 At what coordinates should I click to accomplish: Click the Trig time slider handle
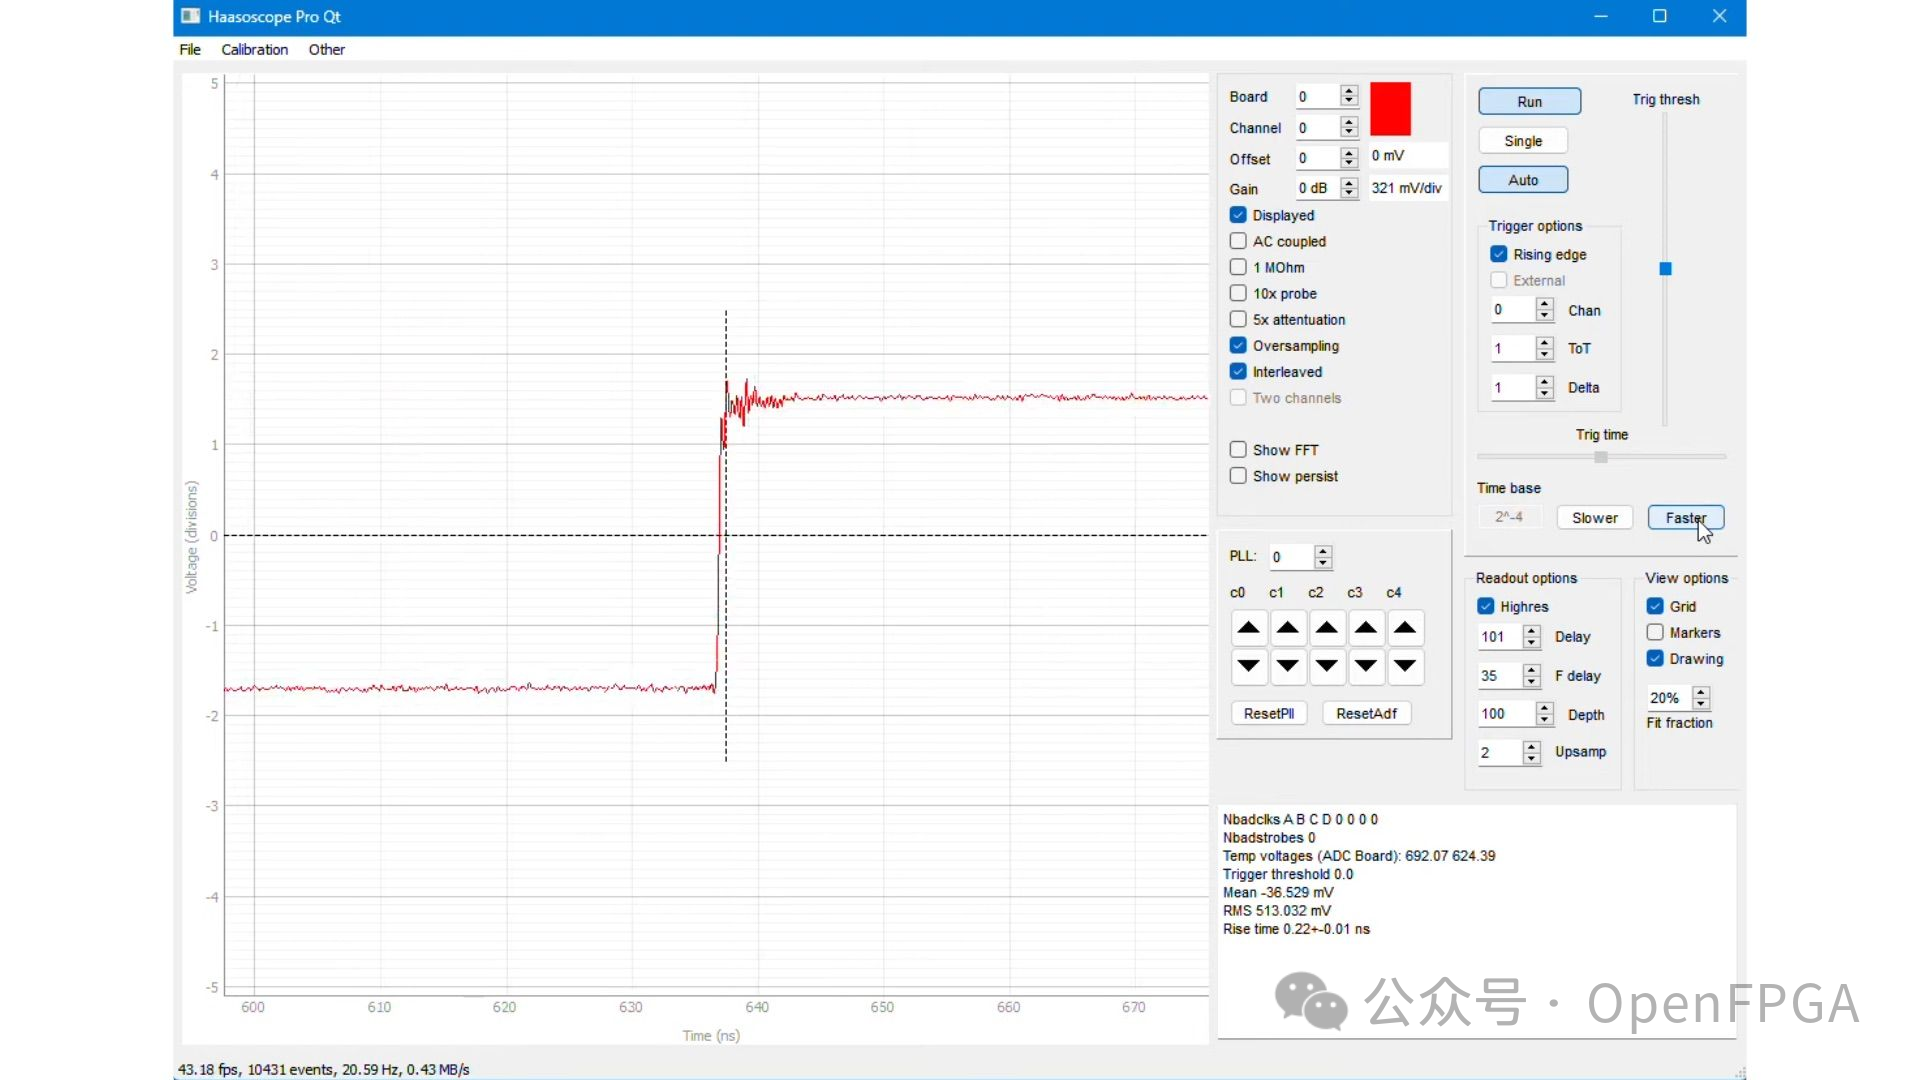1601,456
